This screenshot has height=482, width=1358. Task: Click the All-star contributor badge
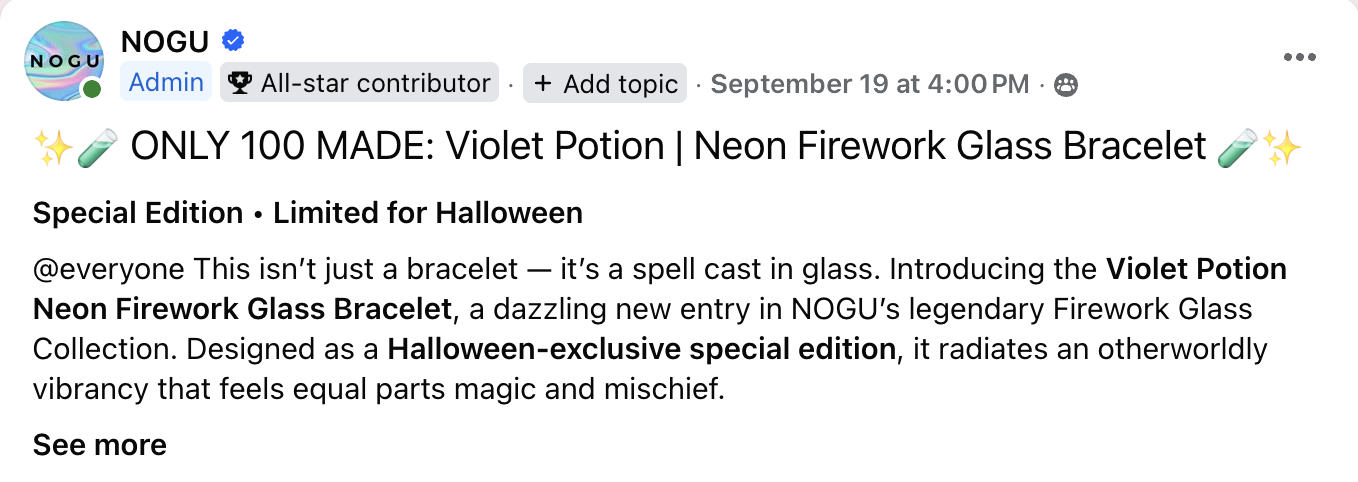pyautogui.click(x=358, y=83)
